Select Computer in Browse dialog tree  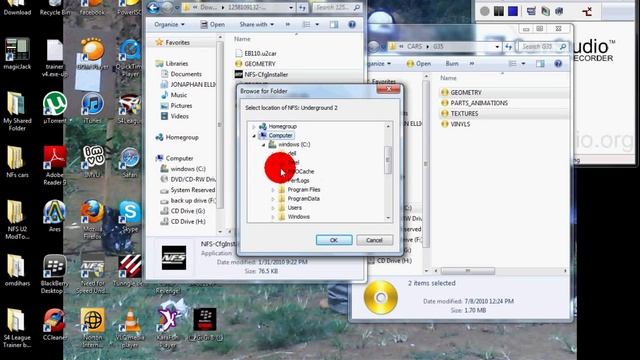click(280, 136)
